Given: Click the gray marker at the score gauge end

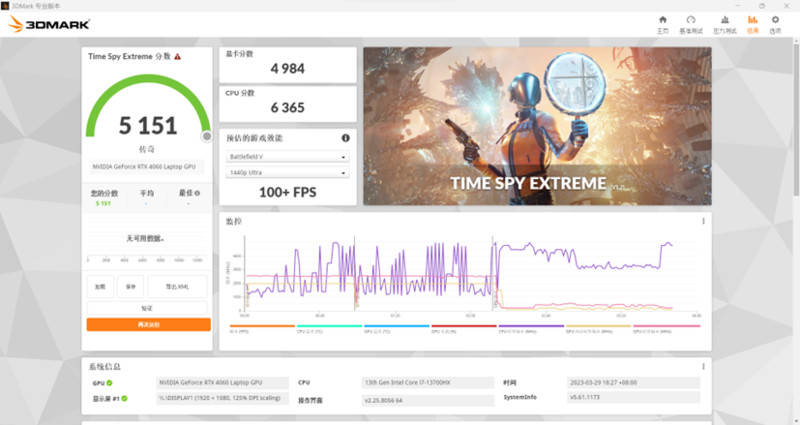Looking at the screenshot, I should click(207, 136).
